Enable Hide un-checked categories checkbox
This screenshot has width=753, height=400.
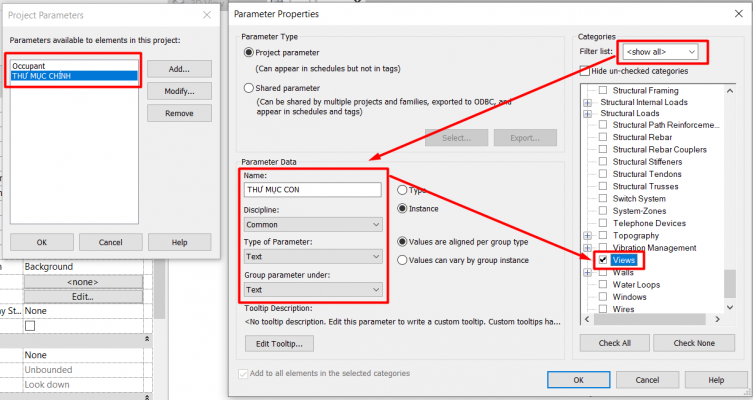(x=585, y=71)
